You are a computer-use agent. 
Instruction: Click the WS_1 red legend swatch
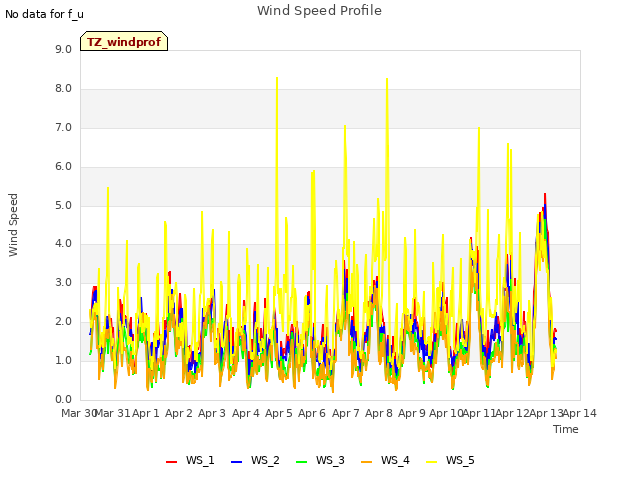(171, 462)
